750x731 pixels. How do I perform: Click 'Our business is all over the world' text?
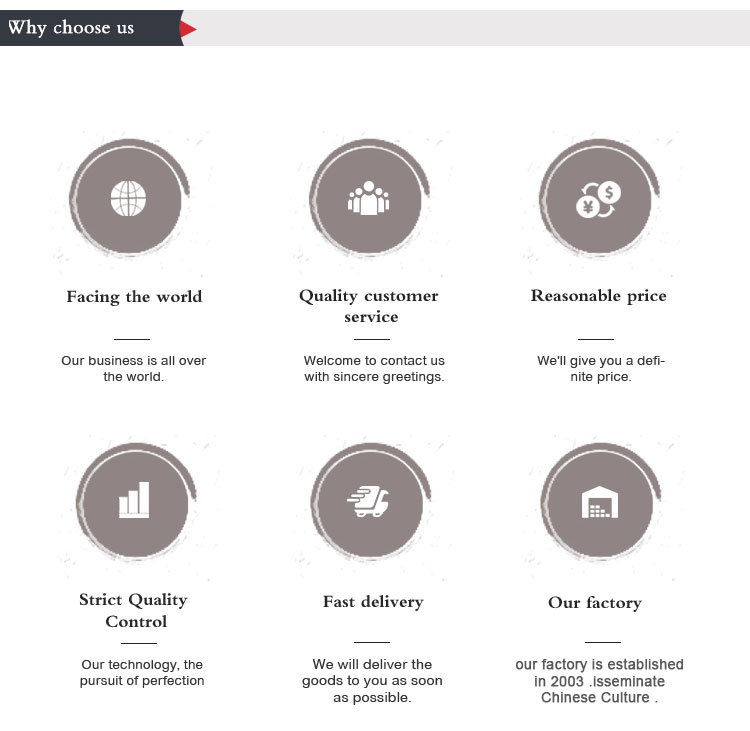pos(134,369)
